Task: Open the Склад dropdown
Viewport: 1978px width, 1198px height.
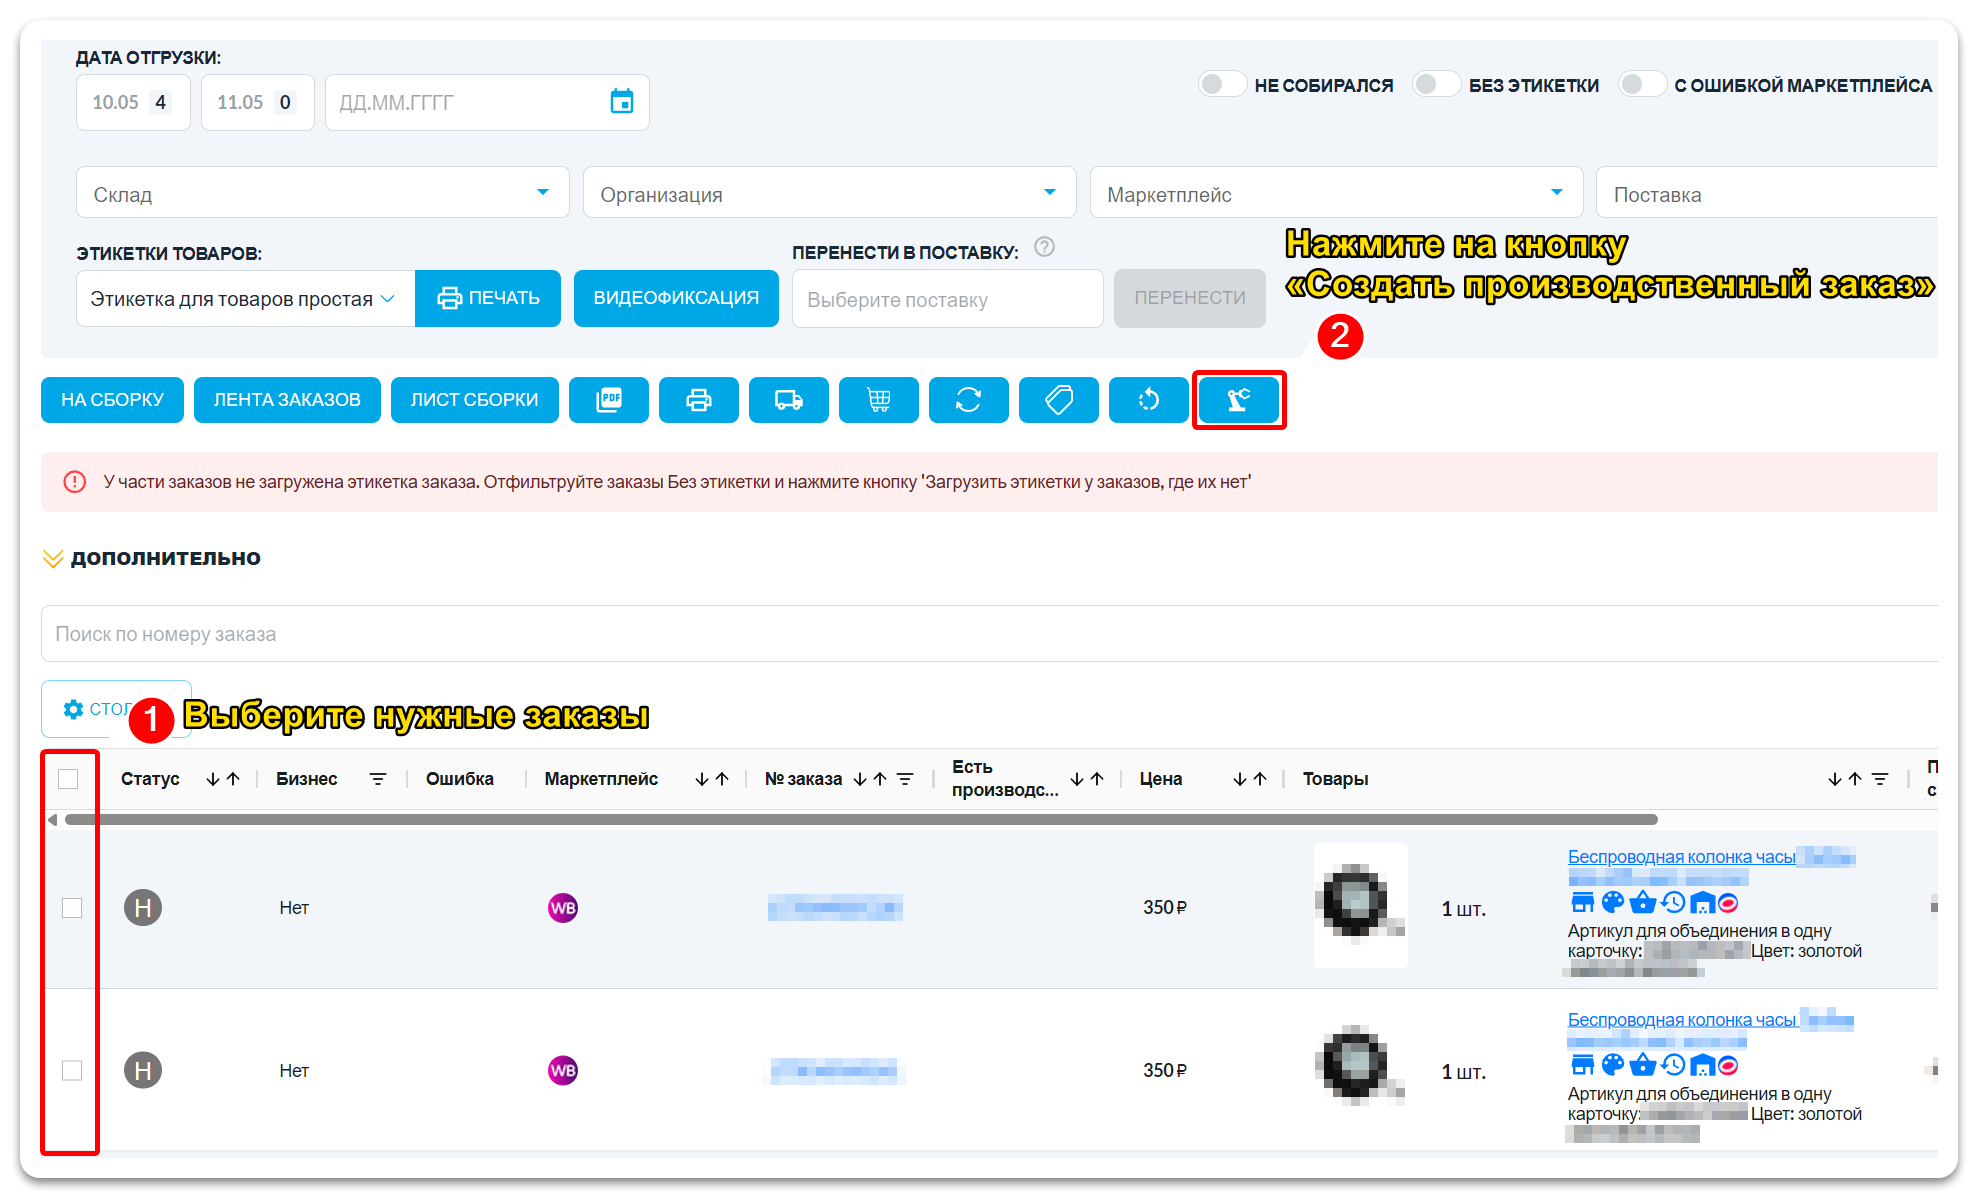Action: pyautogui.click(x=323, y=193)
